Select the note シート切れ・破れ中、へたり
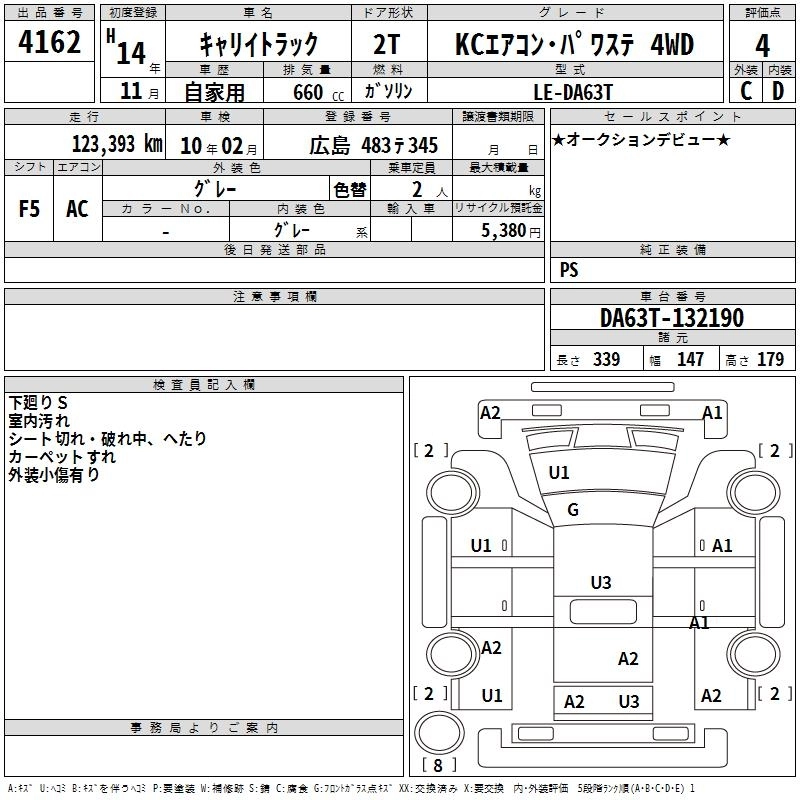The image size is (800, 800). click(107, 438)
